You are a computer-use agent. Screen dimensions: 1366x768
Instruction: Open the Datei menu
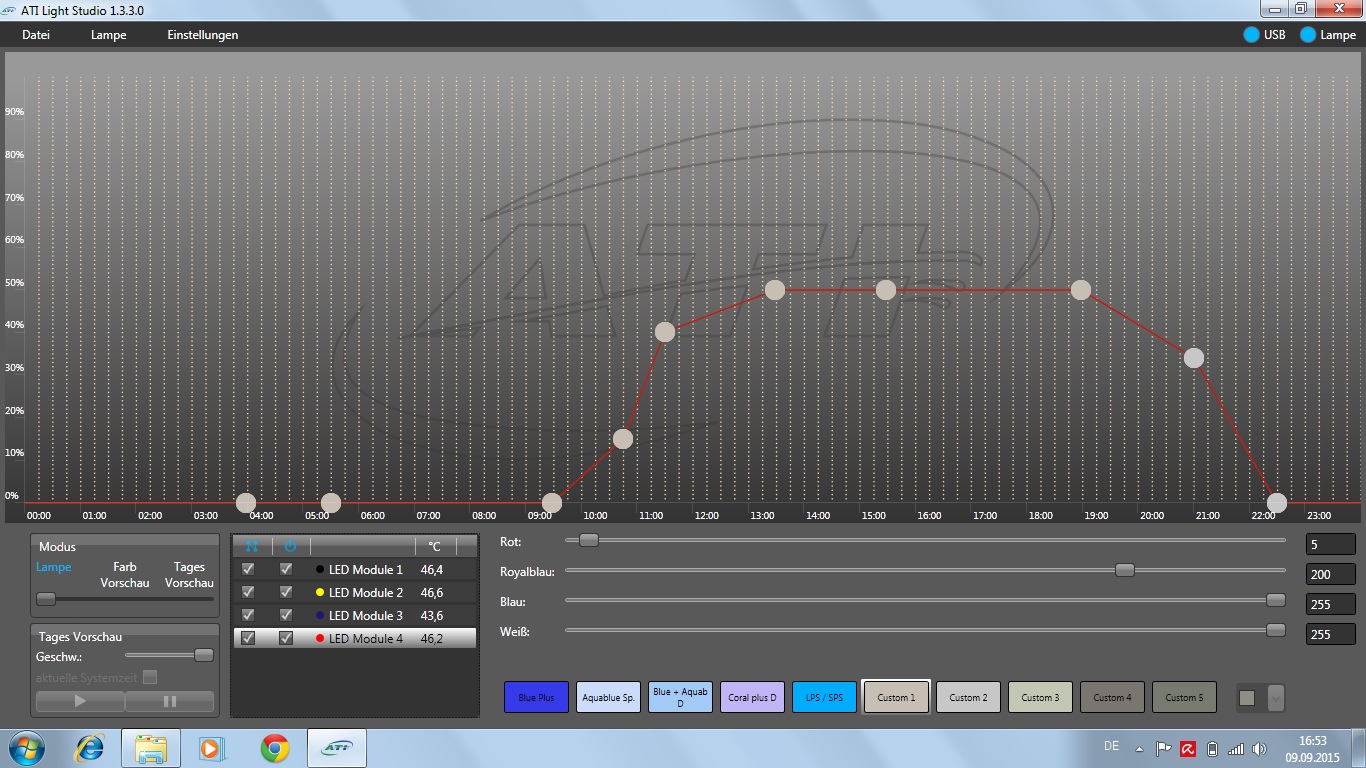[x=36, y=35]
